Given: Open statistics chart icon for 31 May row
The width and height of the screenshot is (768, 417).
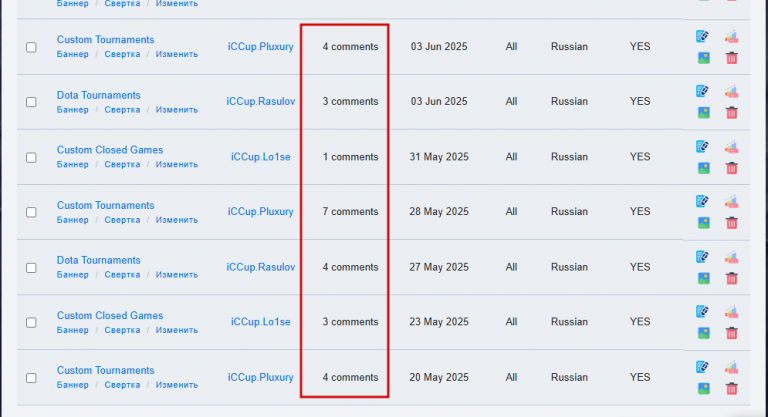Looking at the screenshot, I should 731,147.
